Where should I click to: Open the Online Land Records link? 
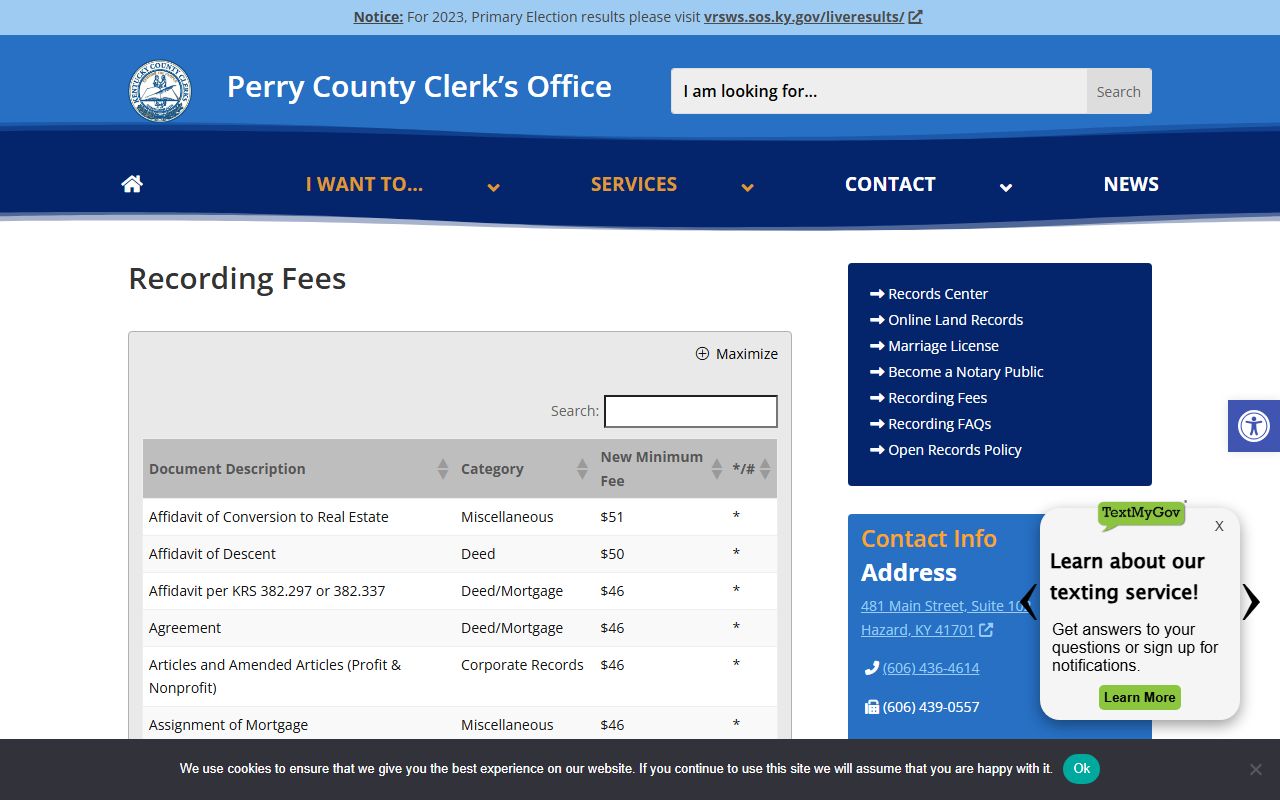pos(956,320)
